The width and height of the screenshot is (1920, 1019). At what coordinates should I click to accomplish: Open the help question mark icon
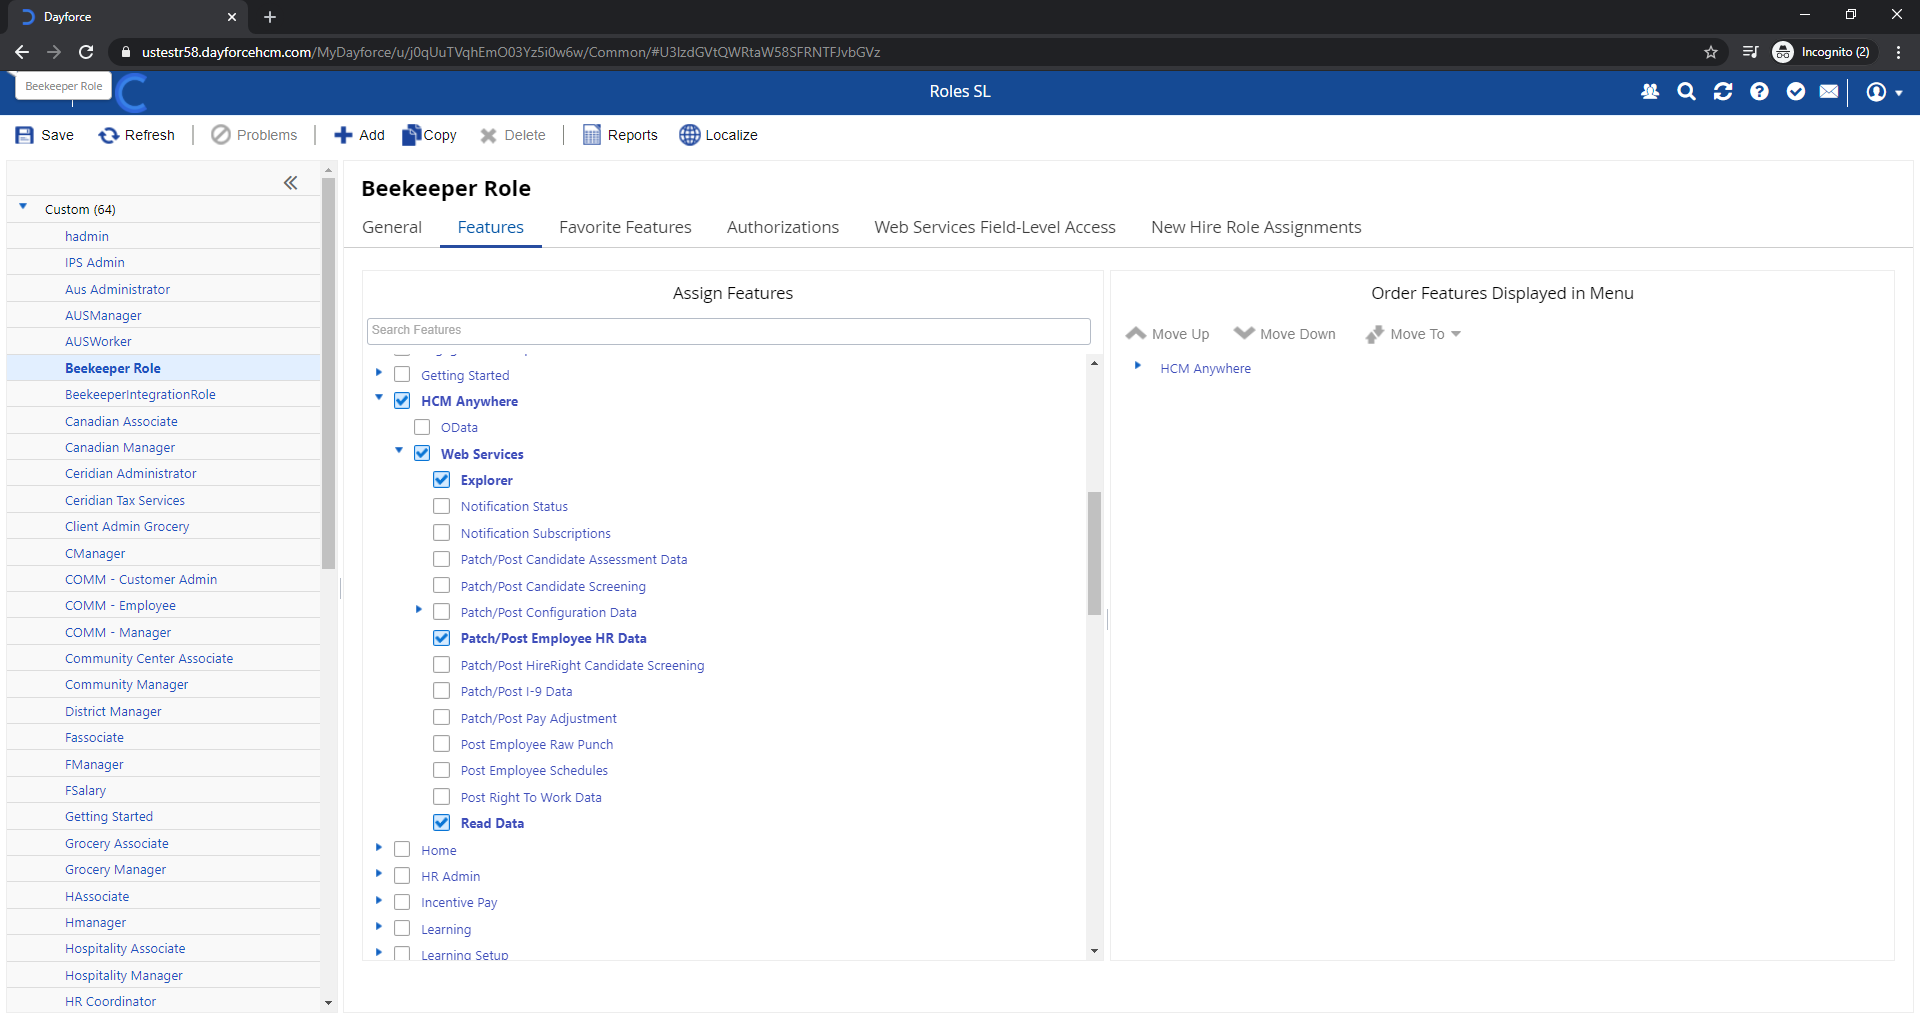pyautogui.click(x=1759, y=91)
